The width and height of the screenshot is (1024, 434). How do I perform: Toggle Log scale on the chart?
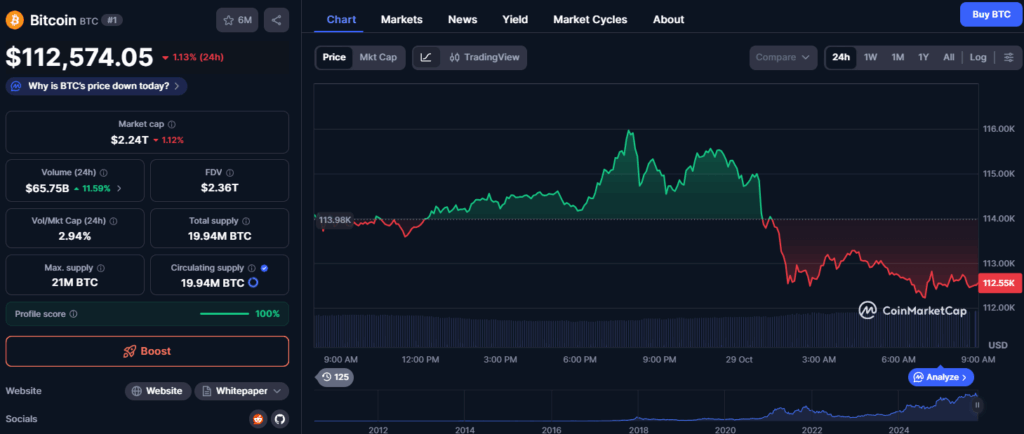(977, 57)
